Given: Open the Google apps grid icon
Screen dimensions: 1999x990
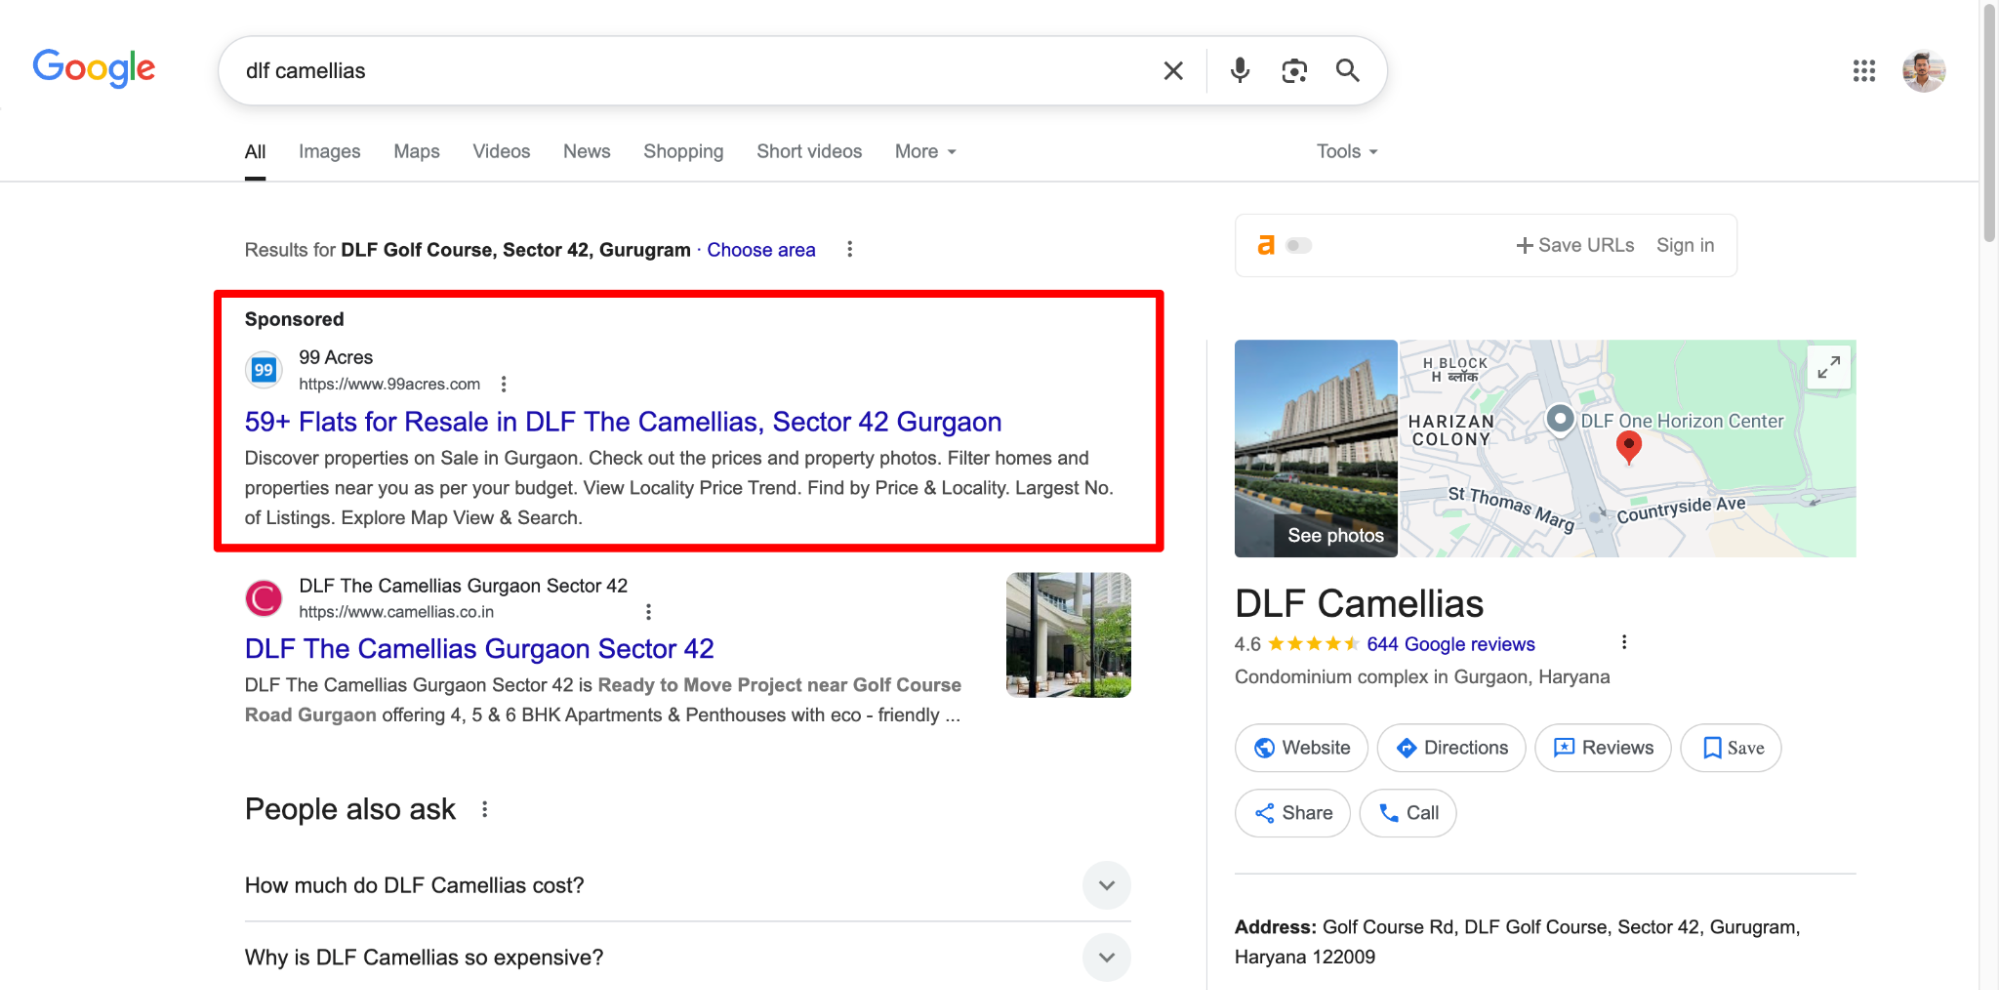Looking at the screenshot, I should click(1864, 71).
